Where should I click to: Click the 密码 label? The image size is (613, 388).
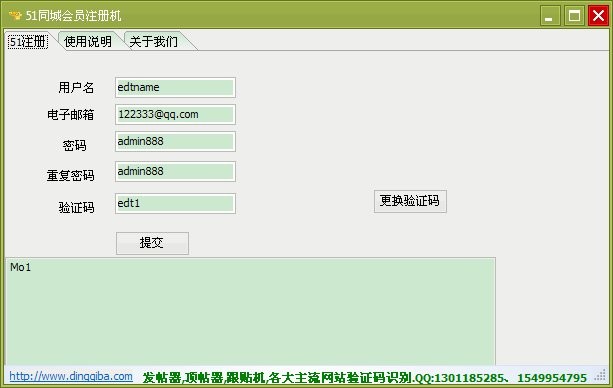(74, 146)
